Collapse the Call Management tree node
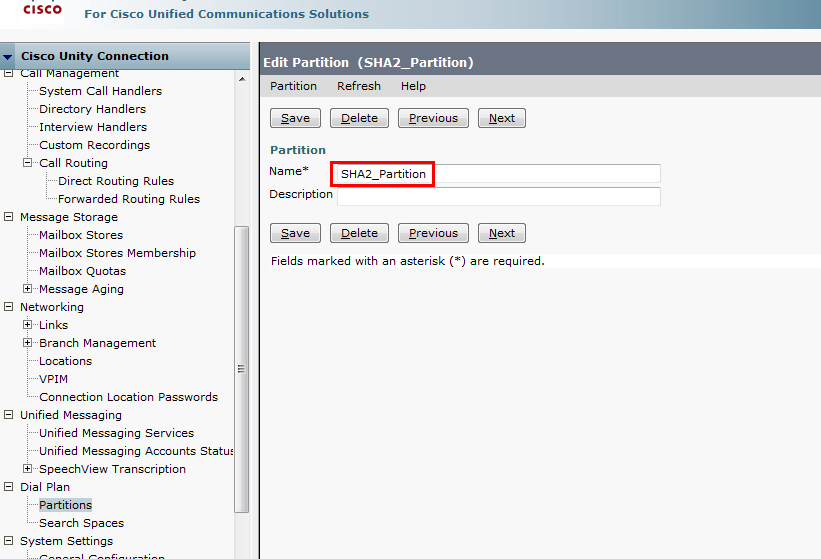The width and height of the screenshot is (821, 559). (x=8, y=73)
